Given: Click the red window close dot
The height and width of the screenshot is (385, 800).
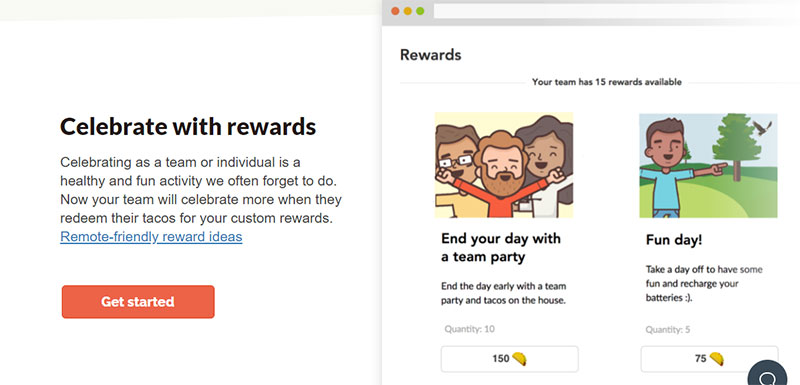Looking at the screenshot, I should [x=395, y=11].
